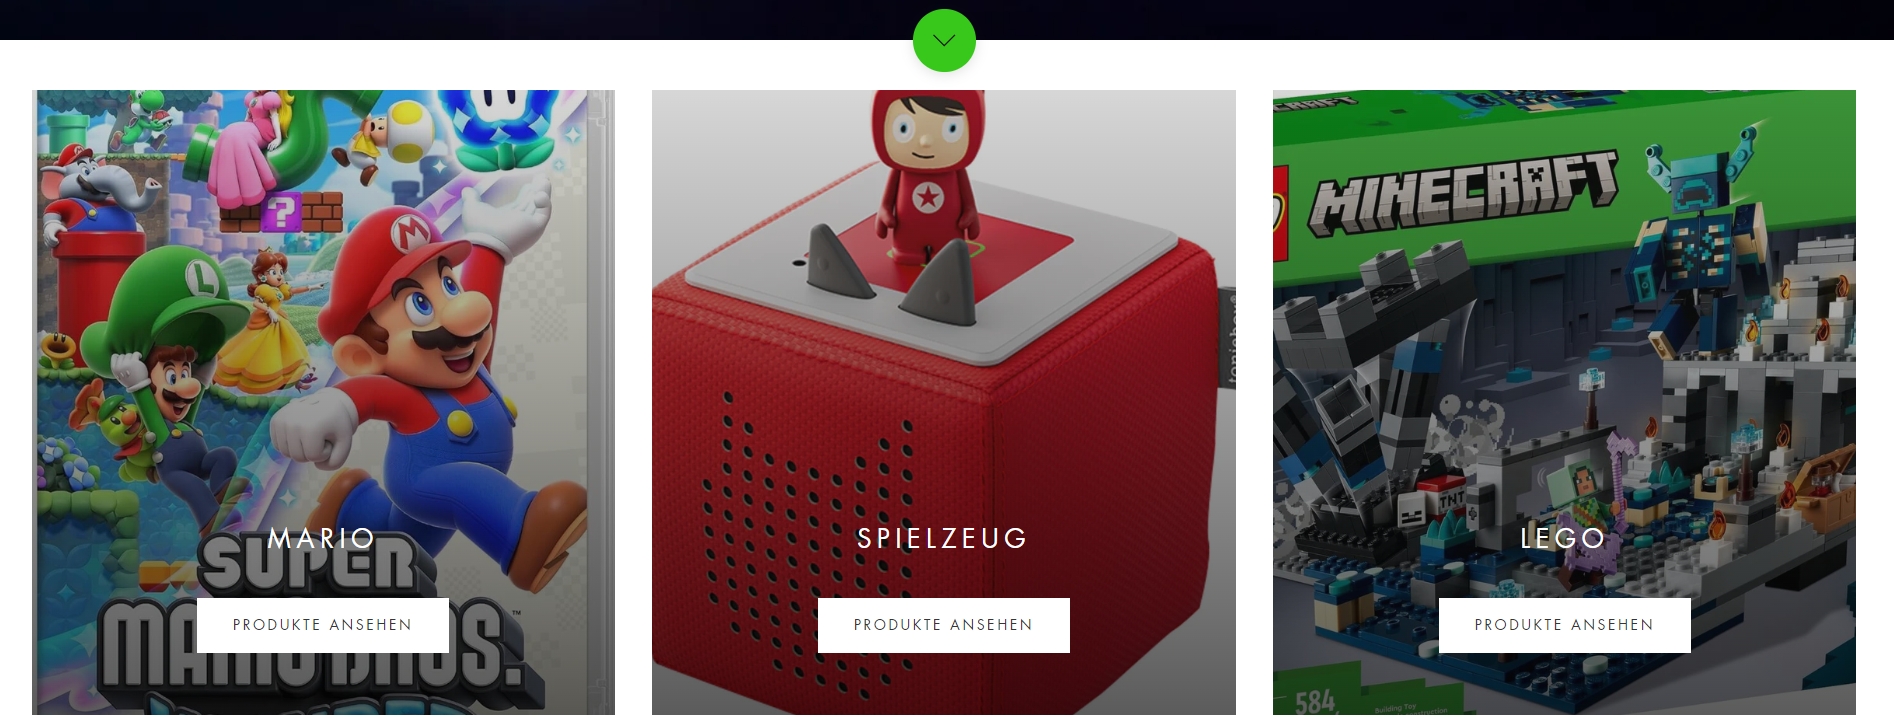Open Spielzeug products via Produkte Ansehen

[x=944, y=625]
